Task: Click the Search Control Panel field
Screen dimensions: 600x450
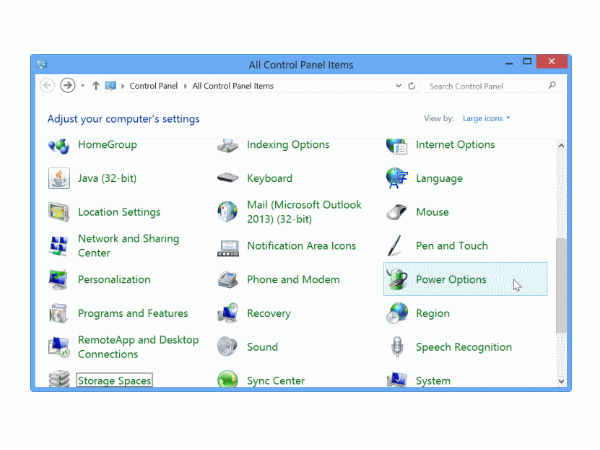Action: point(485,86)
